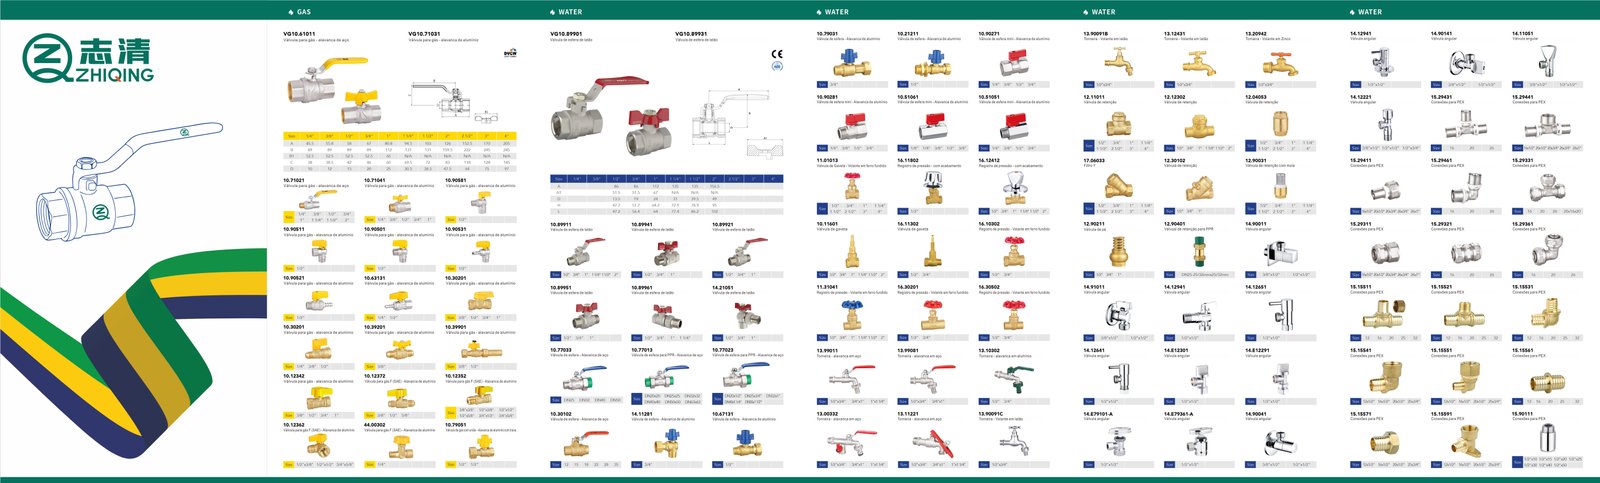Click the 15.29431 PEX tee connector

(x=1465, y=124)
